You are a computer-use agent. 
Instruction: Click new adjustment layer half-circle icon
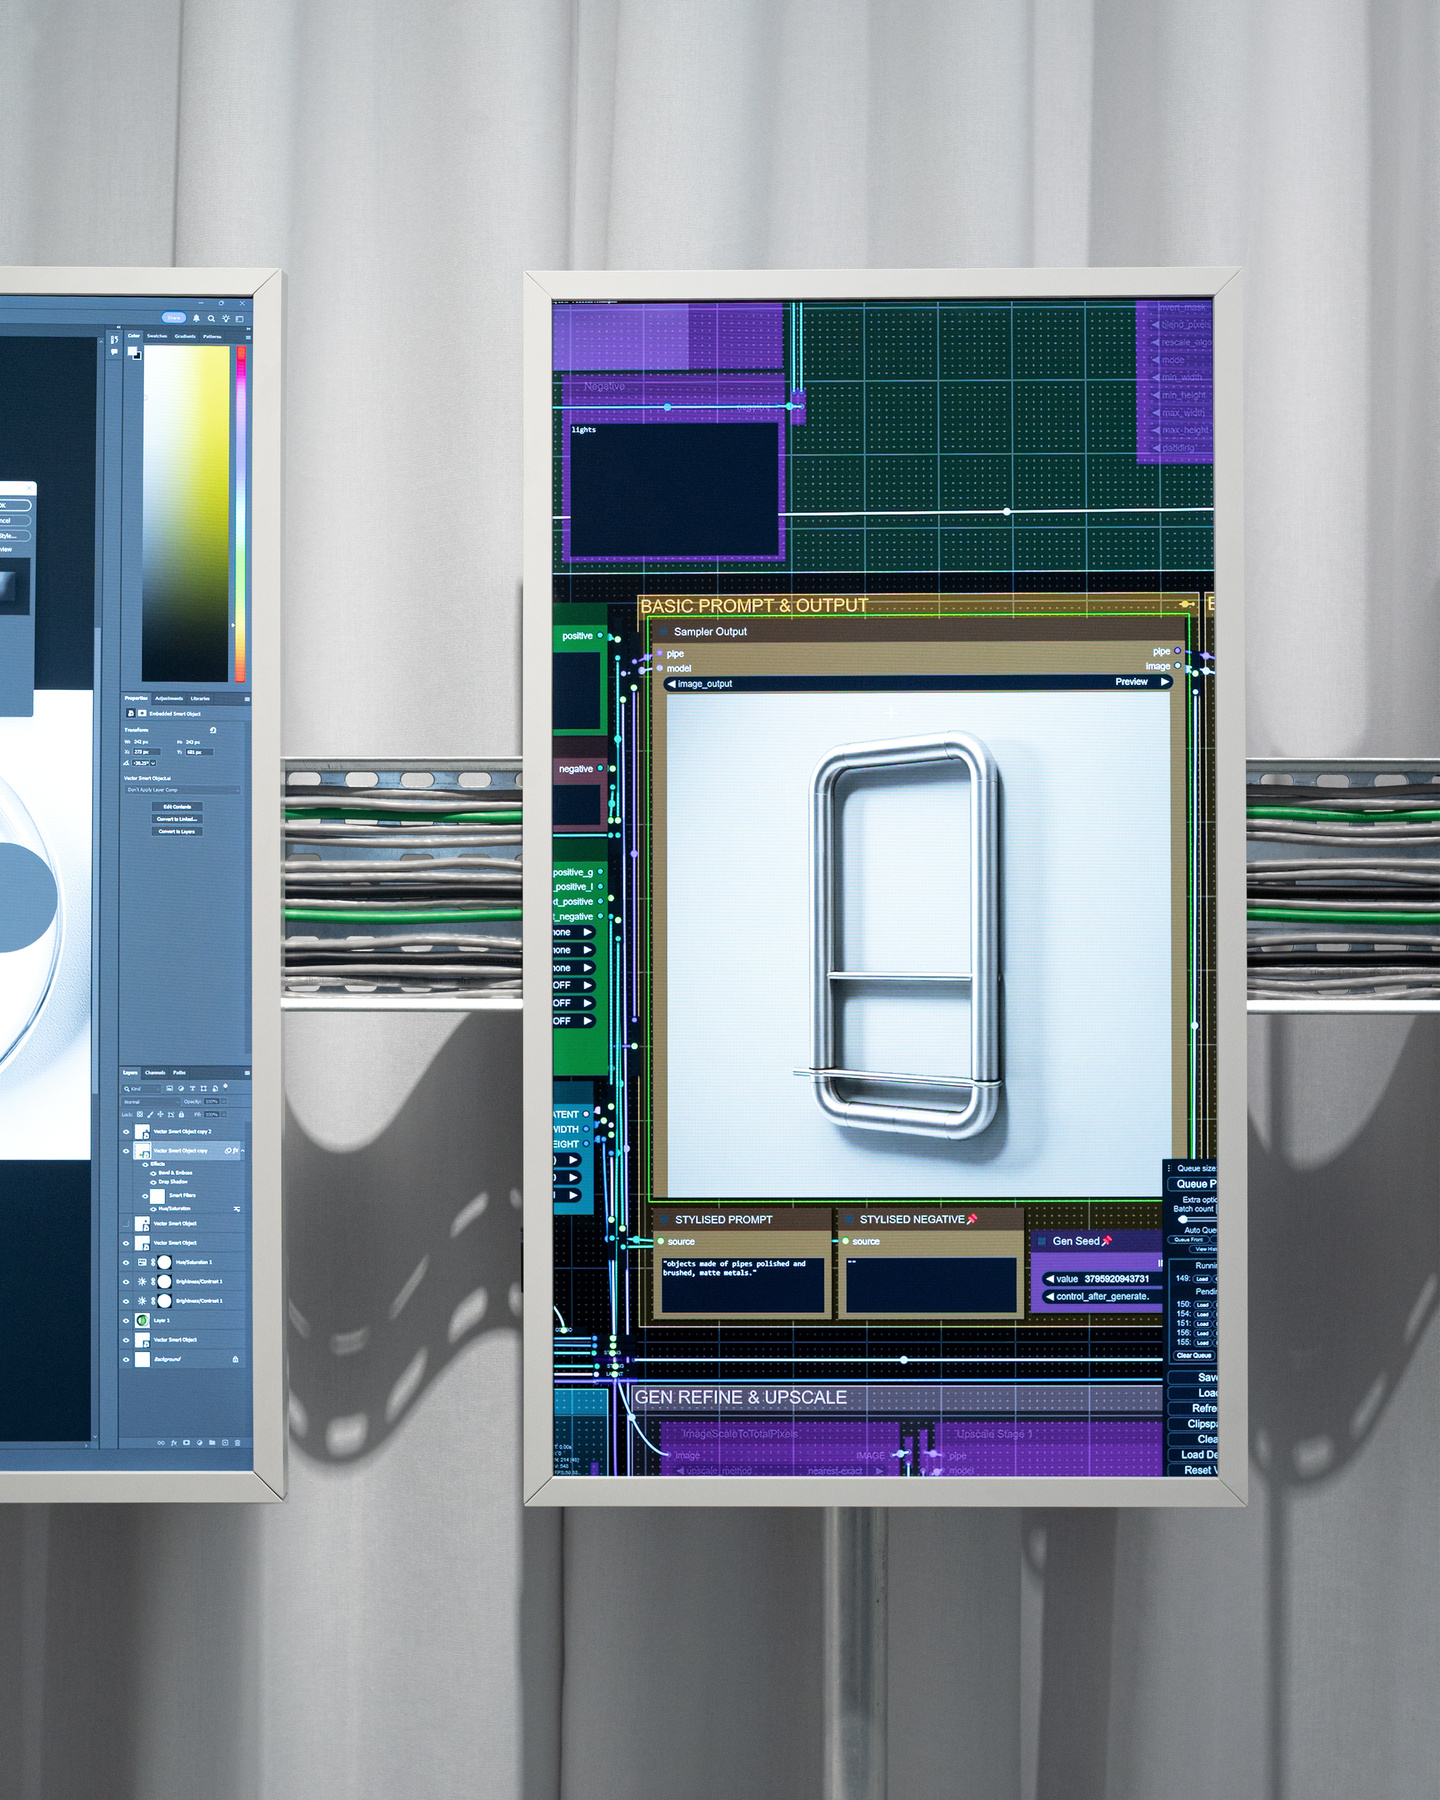coord(199,1443)
